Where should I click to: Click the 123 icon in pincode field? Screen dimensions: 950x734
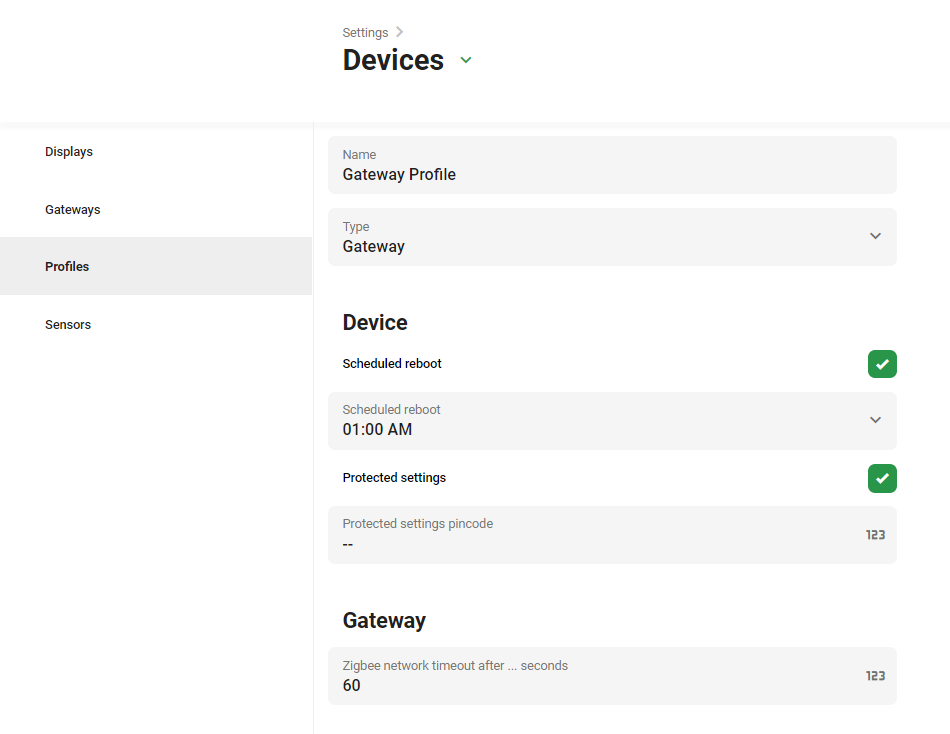click(875, 535)
